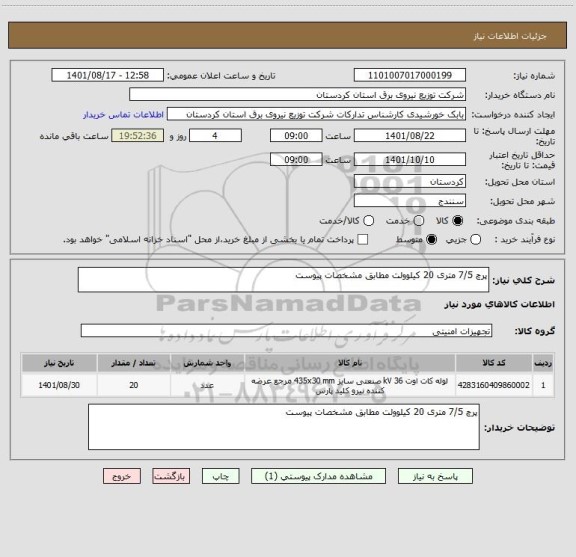The image size is (576, 557).
Task: Select the جزیی purchase type radio
Action: point(475,240)
